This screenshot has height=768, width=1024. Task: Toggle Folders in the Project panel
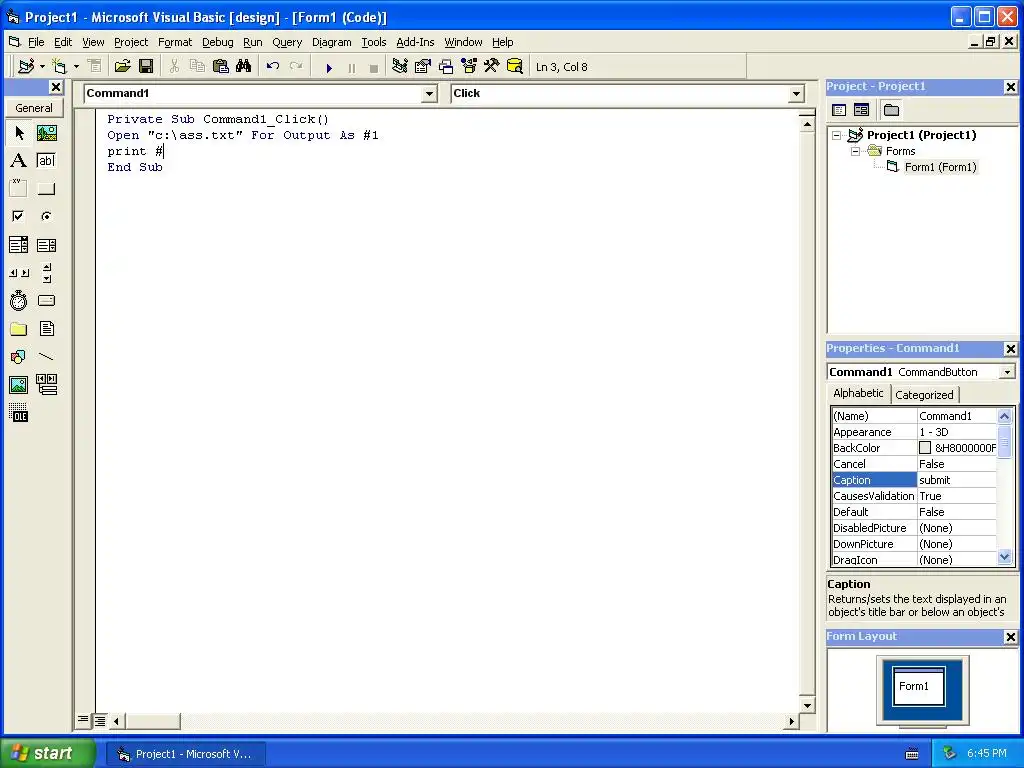coord(891,110)
